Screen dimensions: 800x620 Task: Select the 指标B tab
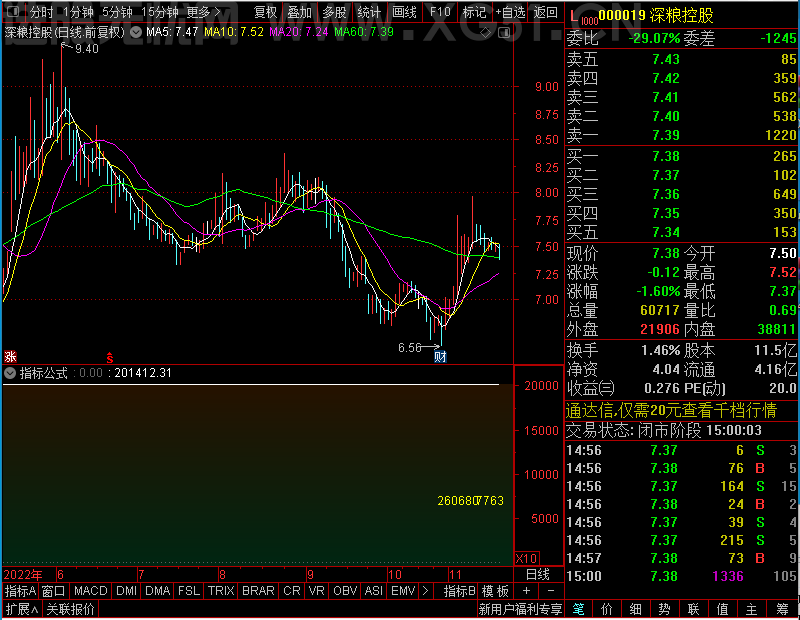pyautogui.click(x=460, y=591)
